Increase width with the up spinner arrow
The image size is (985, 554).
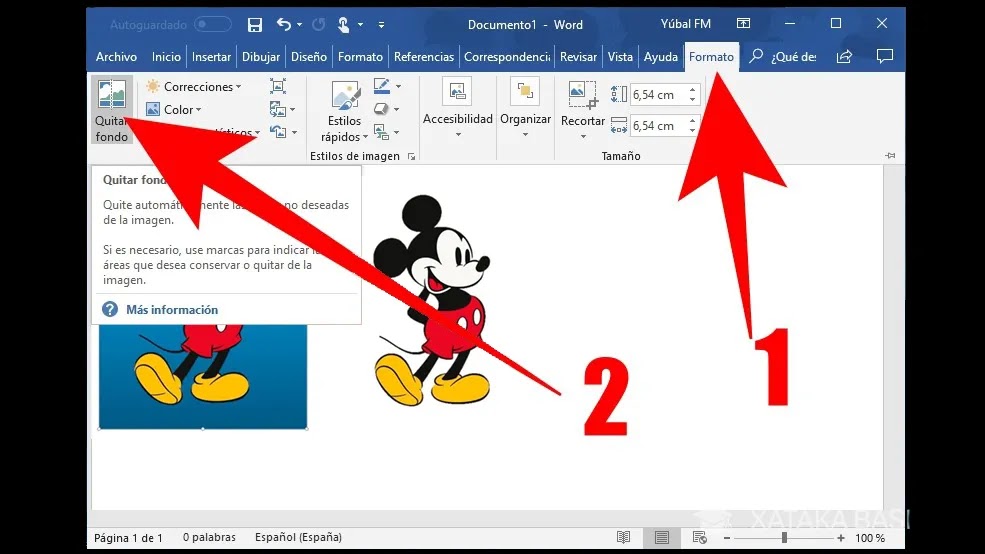point(692,121)
